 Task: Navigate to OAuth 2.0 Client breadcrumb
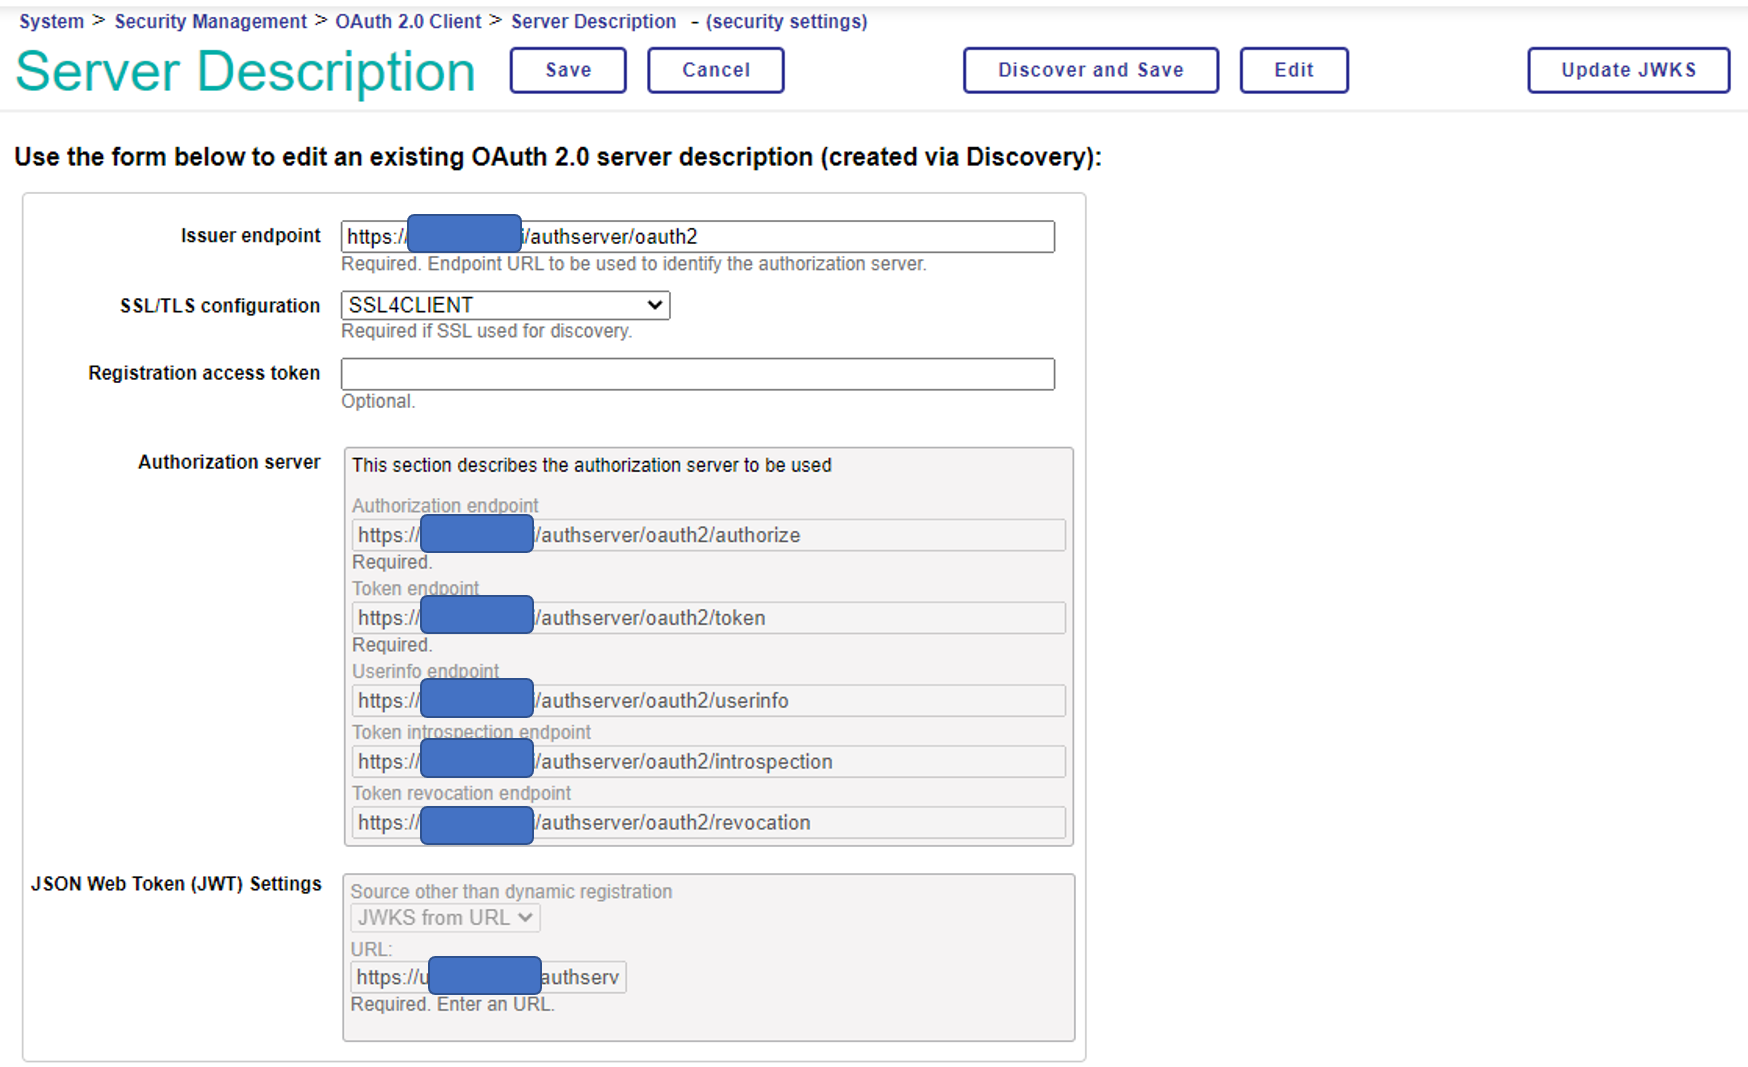coord(408,21)
